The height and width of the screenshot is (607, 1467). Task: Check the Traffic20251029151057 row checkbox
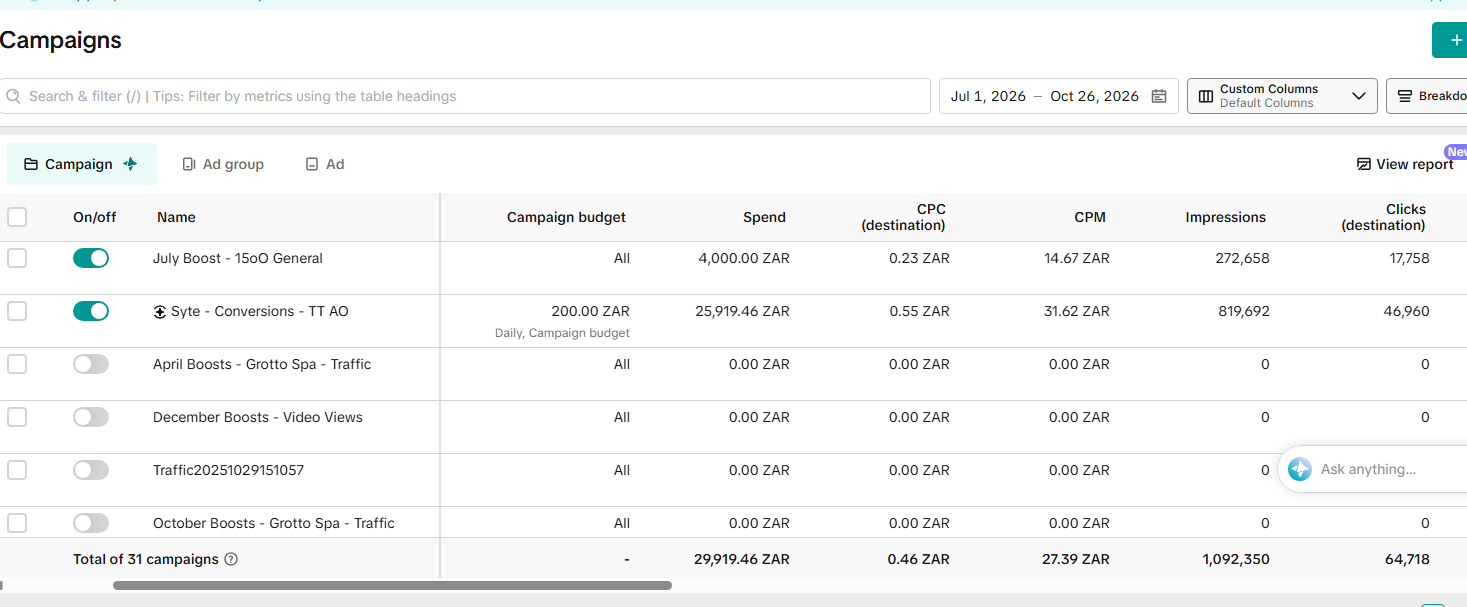[17, 470]
